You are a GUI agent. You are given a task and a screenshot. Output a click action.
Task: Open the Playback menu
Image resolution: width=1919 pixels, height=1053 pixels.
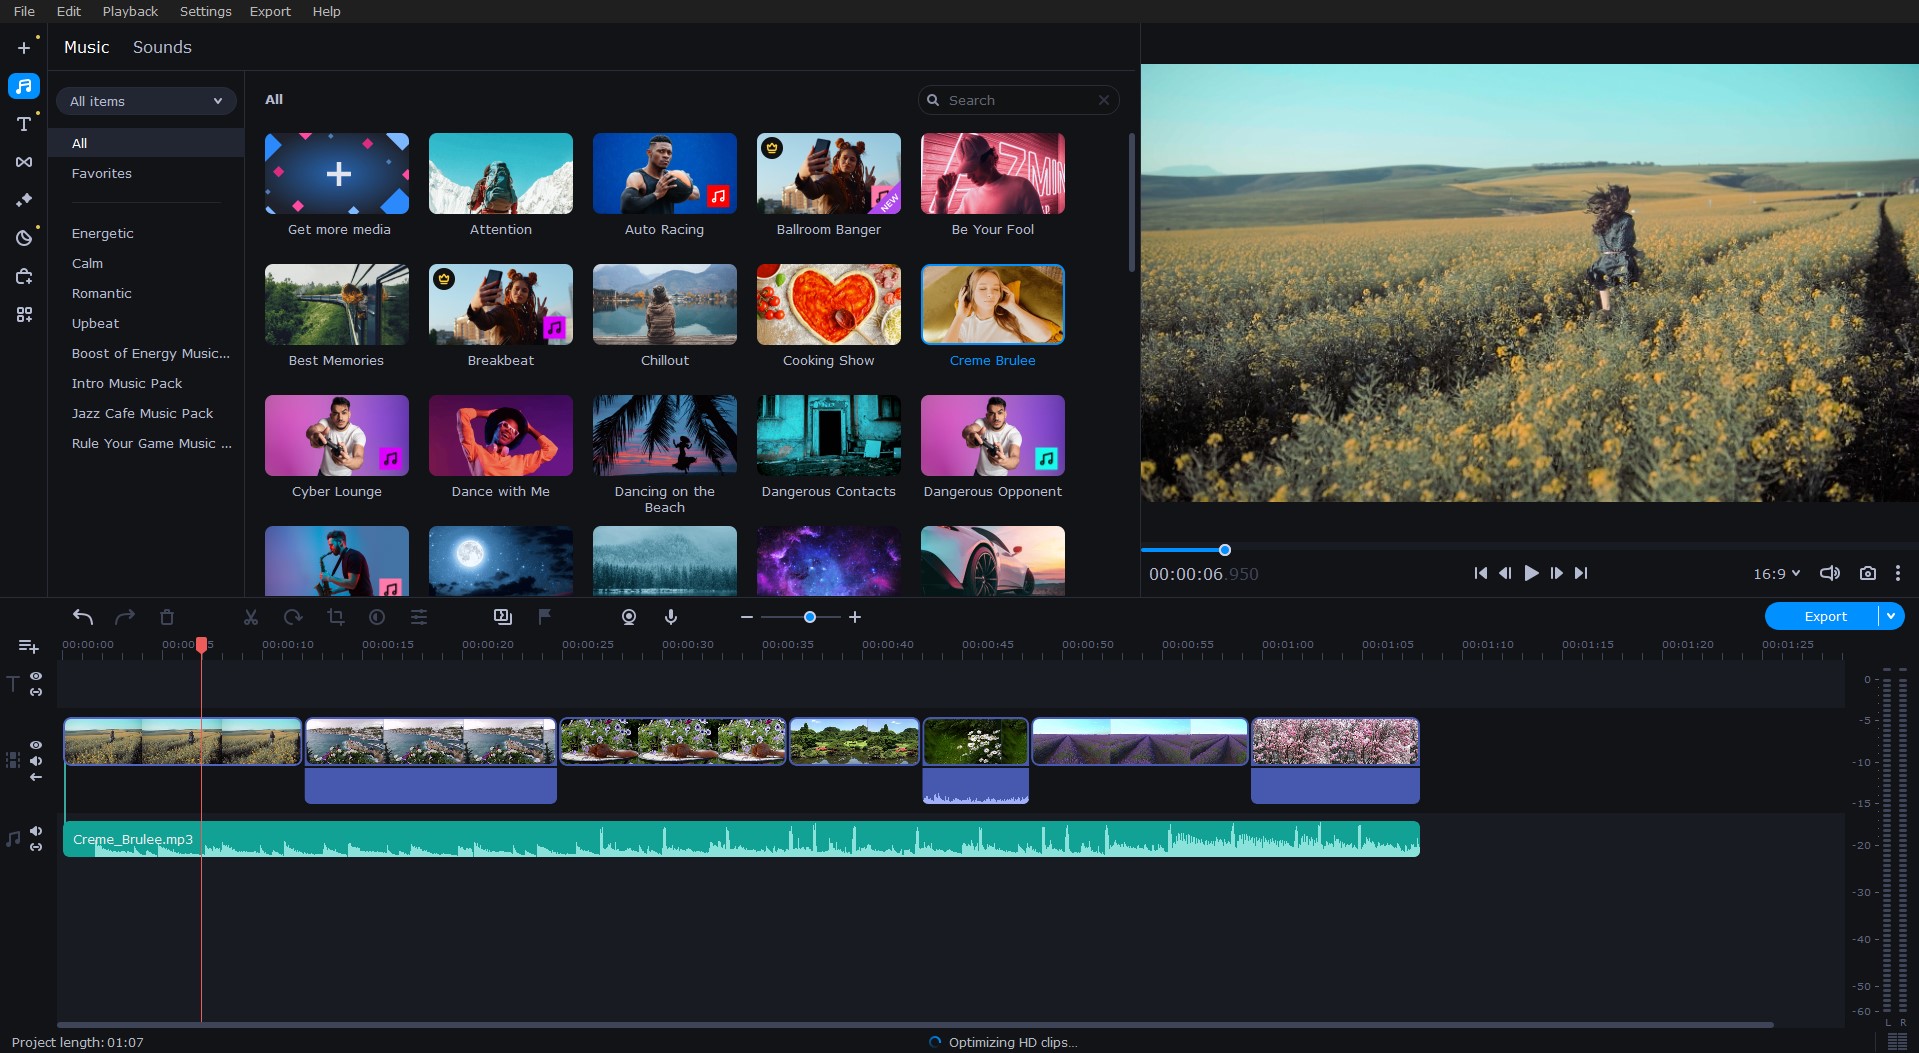tap(130, 11)
